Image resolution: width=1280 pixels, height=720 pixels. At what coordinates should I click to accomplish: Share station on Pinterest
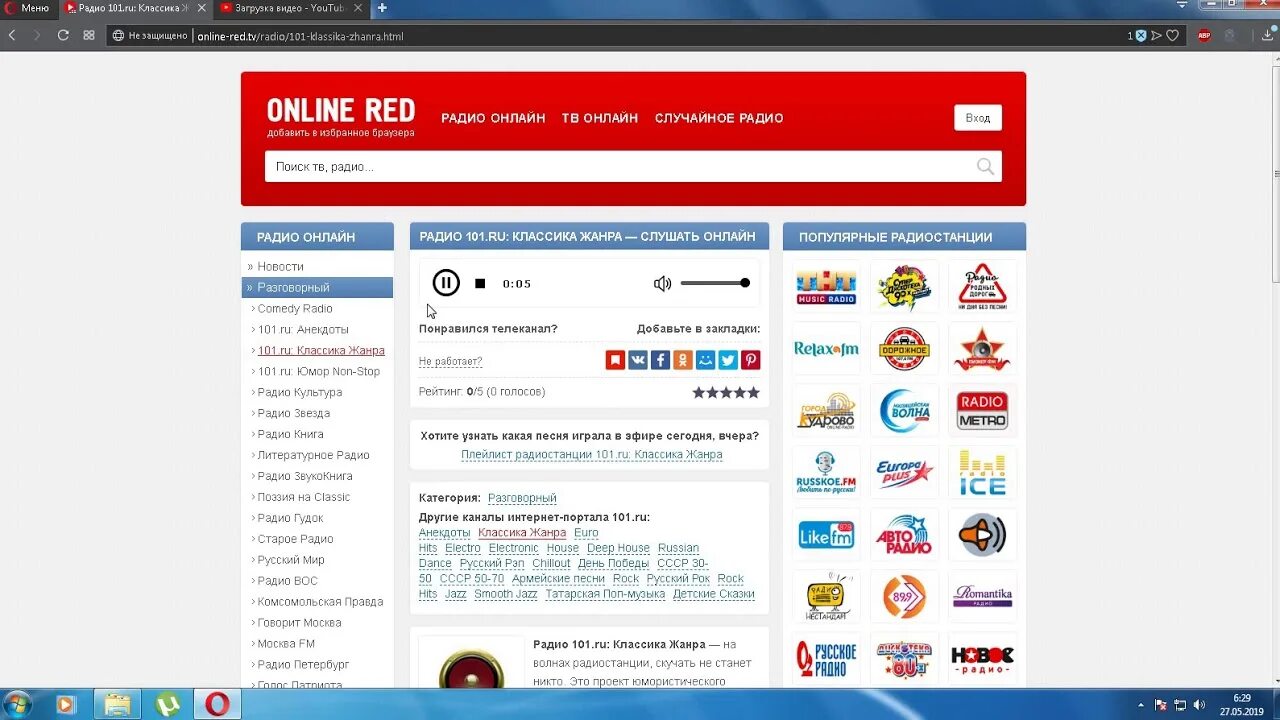(751, 360)
